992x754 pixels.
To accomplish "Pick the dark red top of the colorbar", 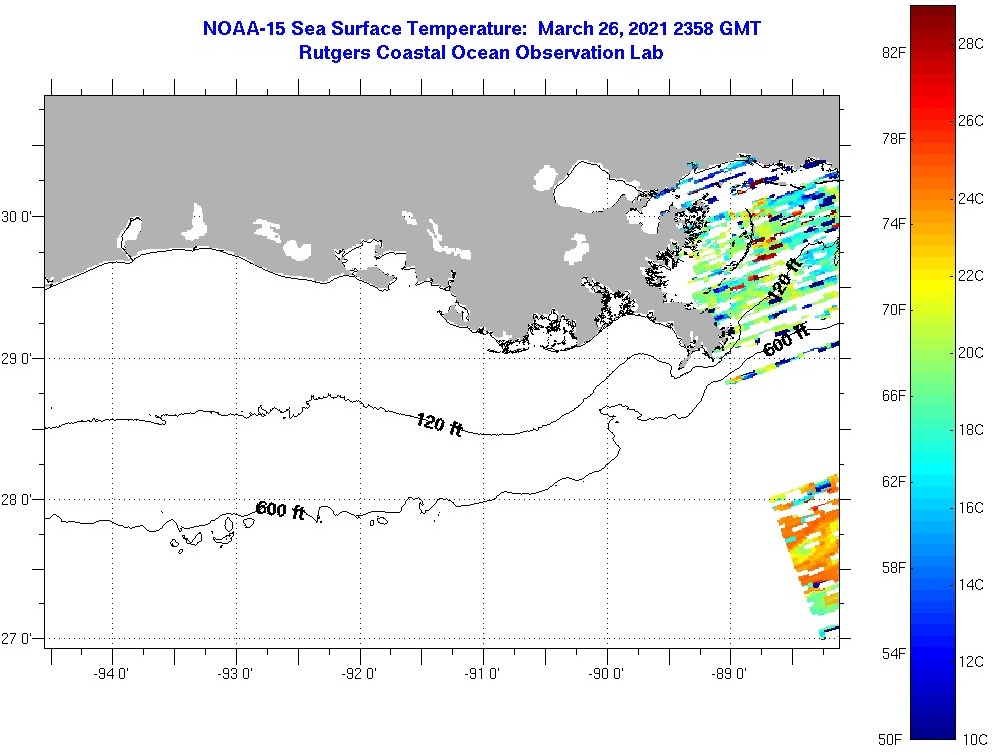I will [x=933, y=16].
